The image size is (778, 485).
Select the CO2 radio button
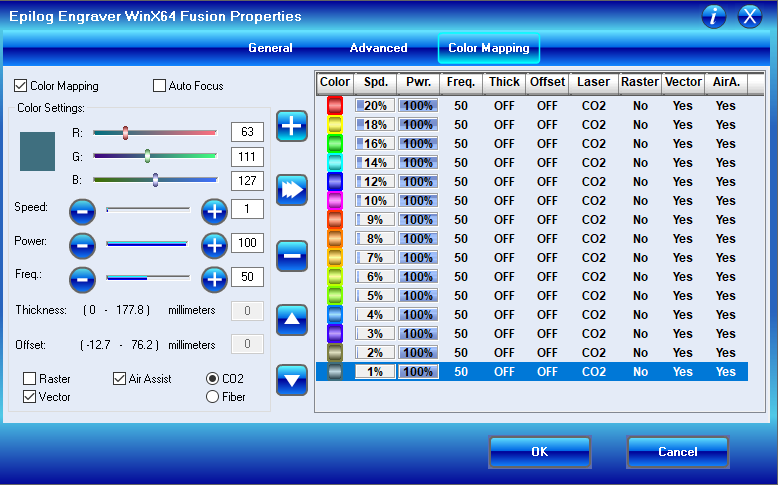(212, 379)
